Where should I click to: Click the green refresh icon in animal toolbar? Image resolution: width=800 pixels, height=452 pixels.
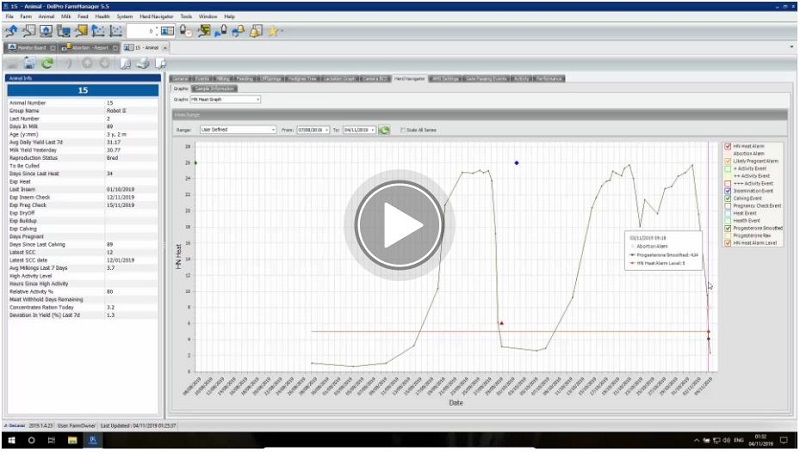(x=47, y=63)
